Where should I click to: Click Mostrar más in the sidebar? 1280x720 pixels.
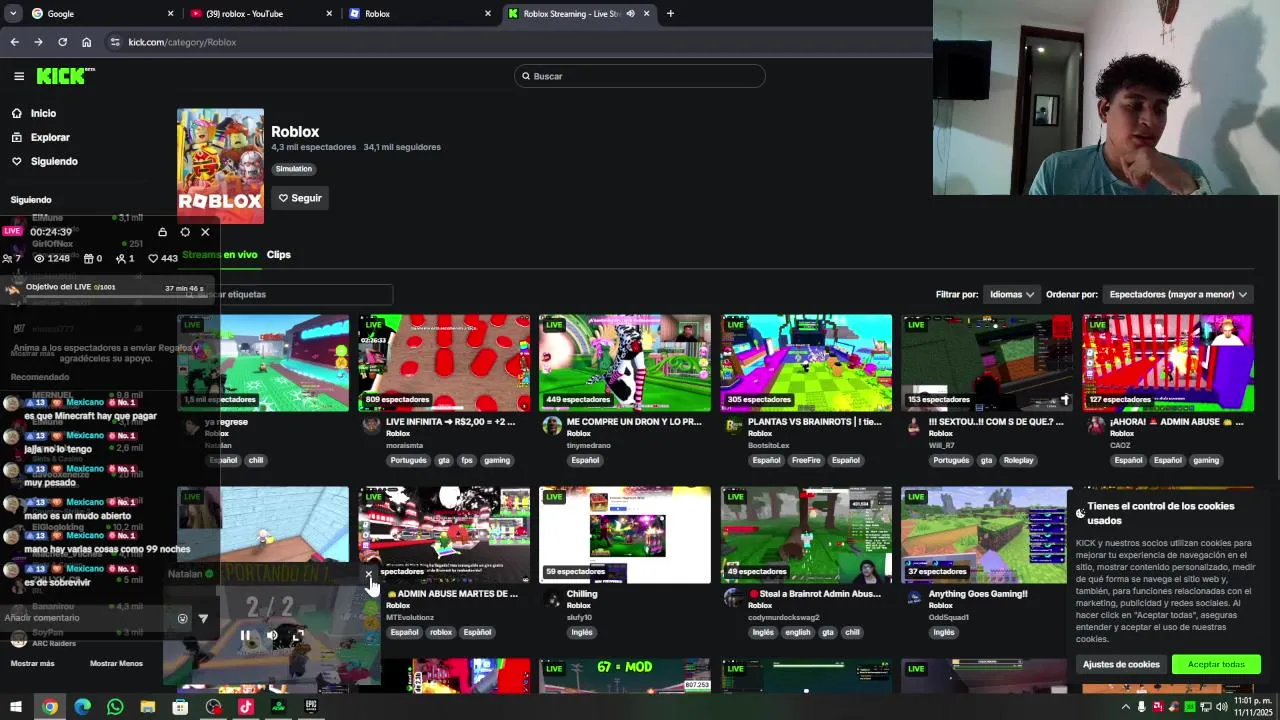click(x=33, y=664)
